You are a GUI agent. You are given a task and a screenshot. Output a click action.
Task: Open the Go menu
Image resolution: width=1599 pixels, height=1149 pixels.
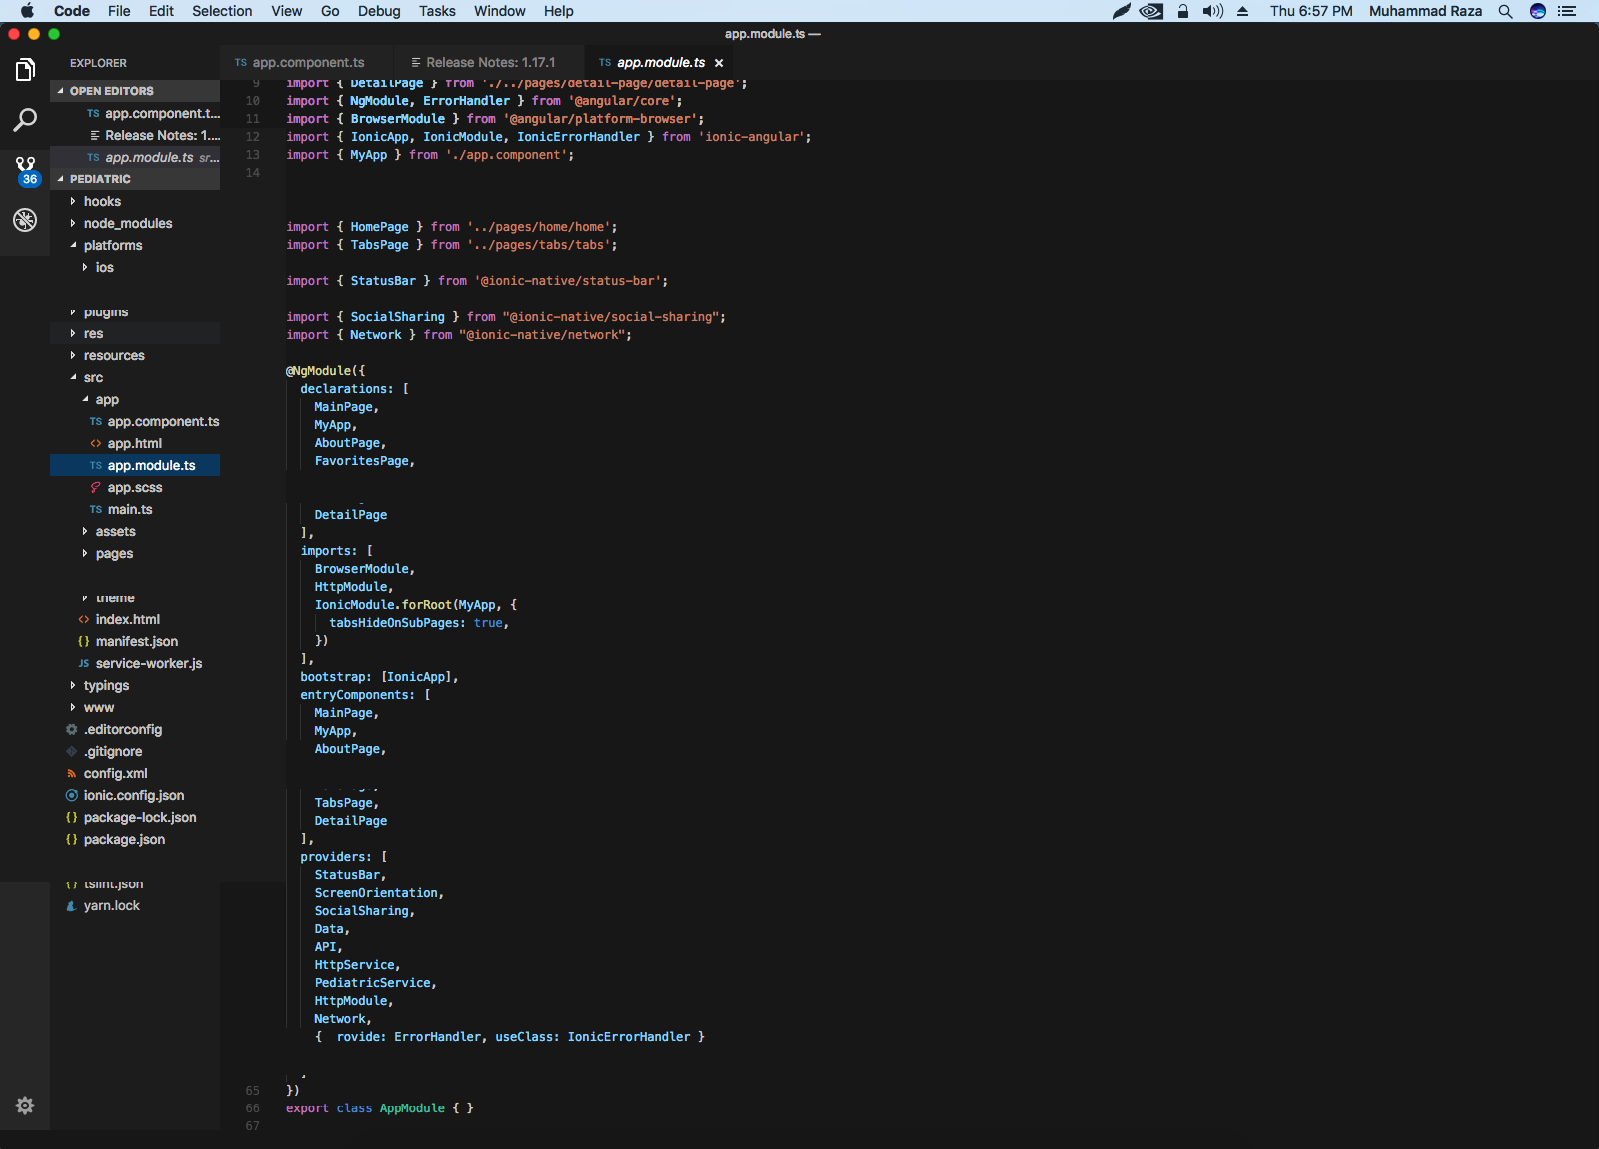tap(330, 11)
